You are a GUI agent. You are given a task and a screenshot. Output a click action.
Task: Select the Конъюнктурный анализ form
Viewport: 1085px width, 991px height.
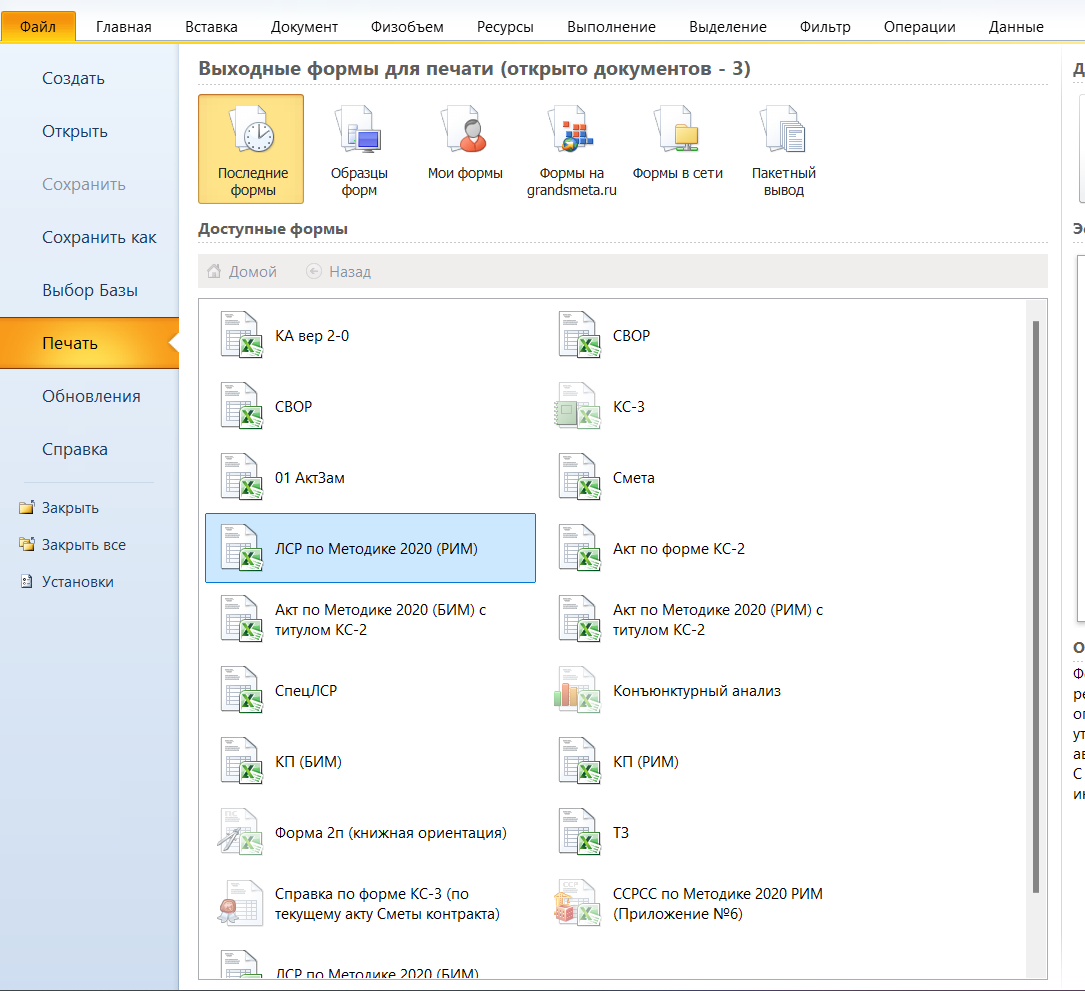pos(696,691)
